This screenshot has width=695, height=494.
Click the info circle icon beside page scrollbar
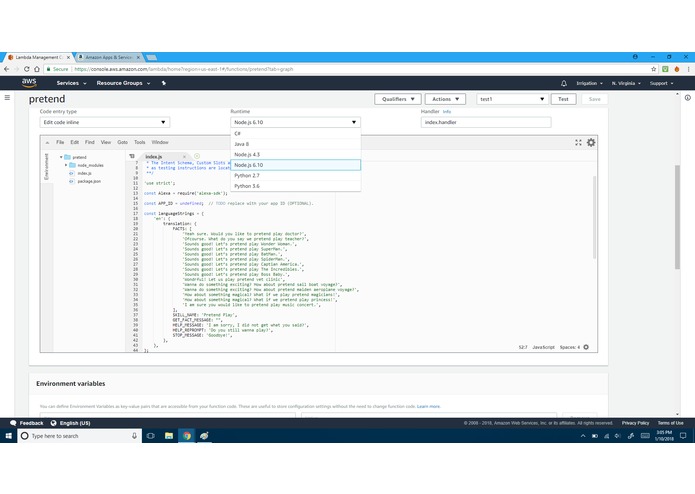pyautogui.click(x=687, y=98)
